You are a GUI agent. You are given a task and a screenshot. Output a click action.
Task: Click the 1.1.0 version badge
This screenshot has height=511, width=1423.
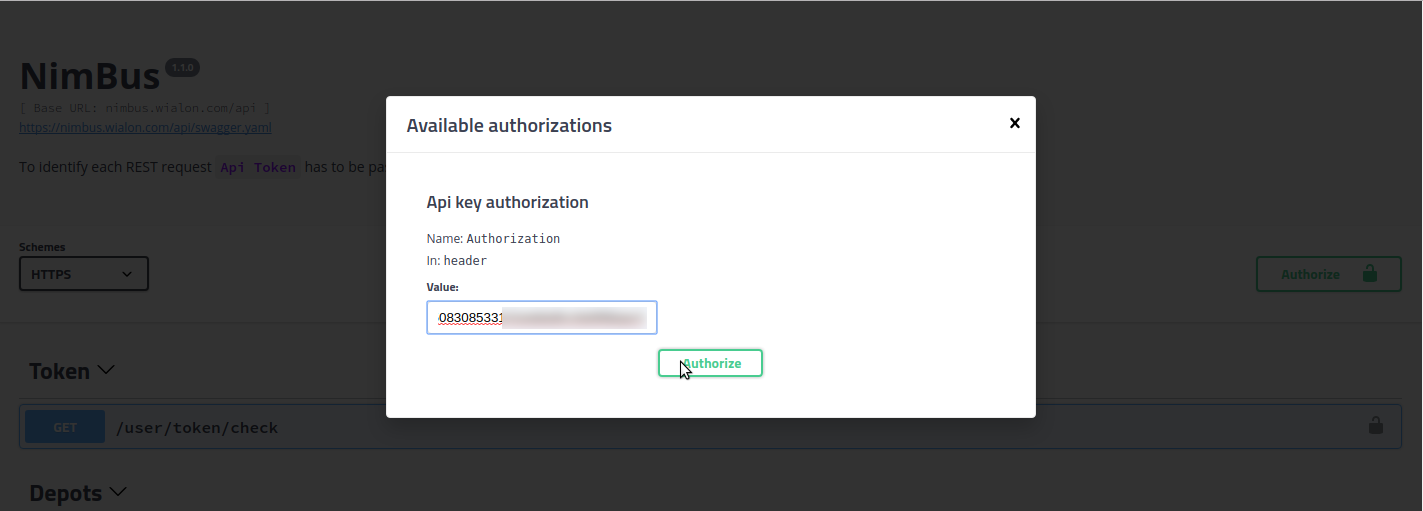click(182, 67)
